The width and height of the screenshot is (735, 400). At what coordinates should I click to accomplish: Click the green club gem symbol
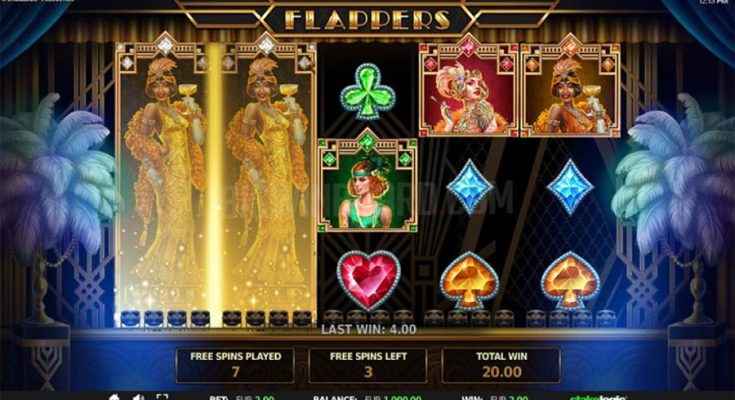click(368, 91)
